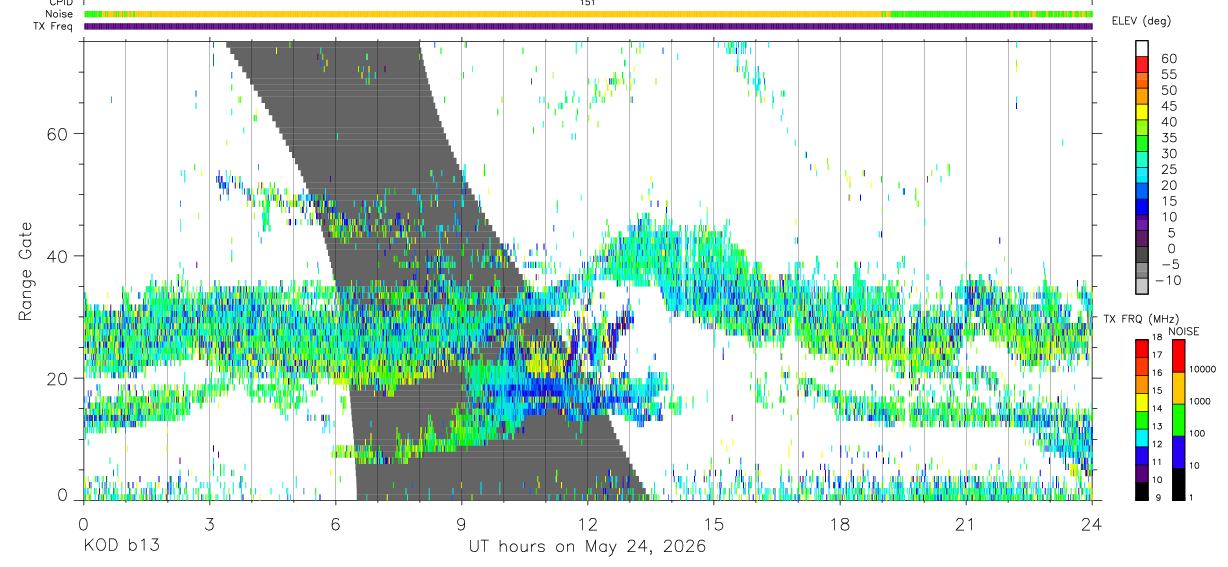Image resolution: width=1228 pixels, height=567 pixels.
Task: Pick the white top swatch of the ELEV colorbar
Action: (x=1142, y=48)
